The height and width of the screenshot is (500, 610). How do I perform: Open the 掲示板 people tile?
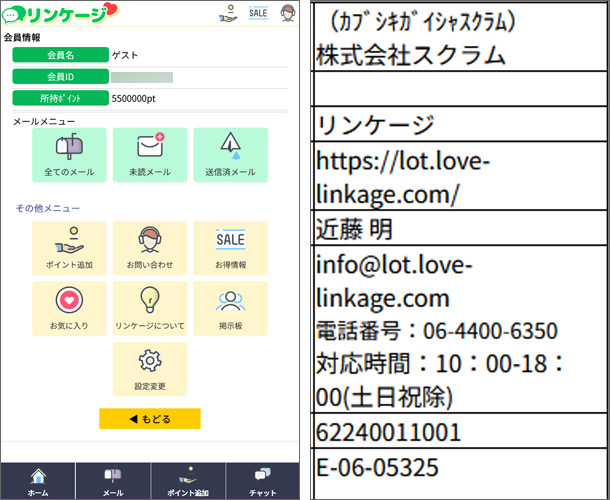[231, 309]
